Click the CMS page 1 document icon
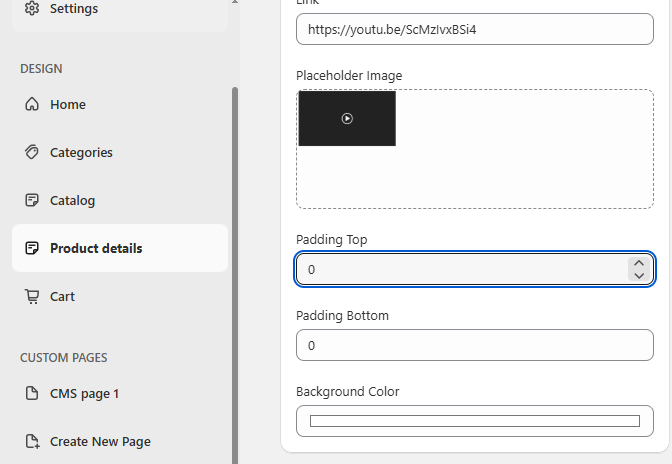This screenshot has height=464, width=672. tap(32, 393)
